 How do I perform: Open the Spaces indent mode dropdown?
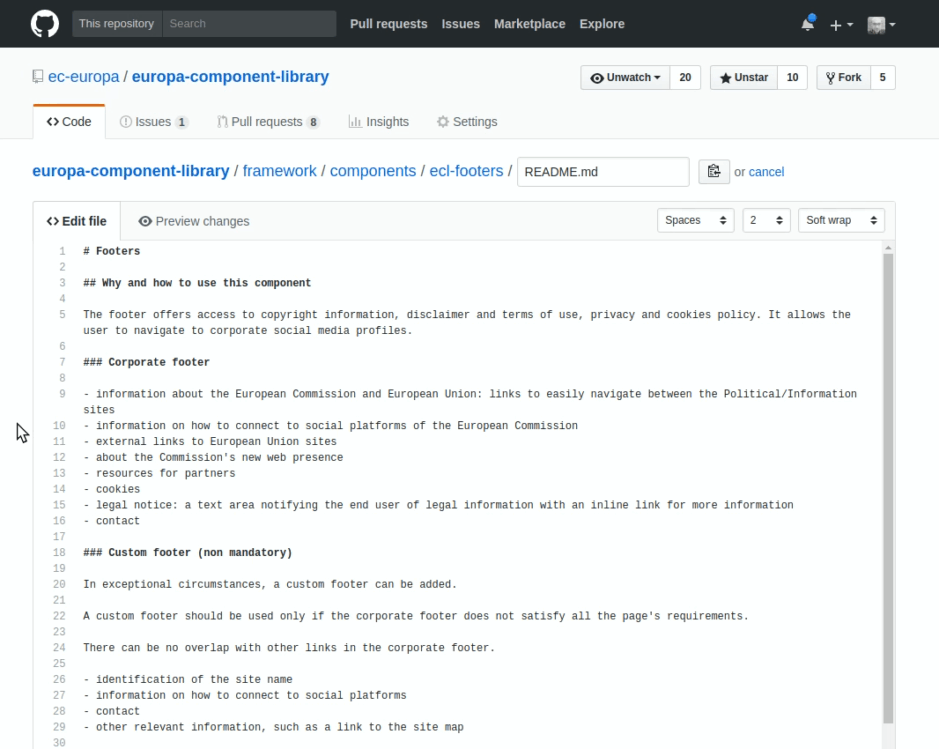695,220
